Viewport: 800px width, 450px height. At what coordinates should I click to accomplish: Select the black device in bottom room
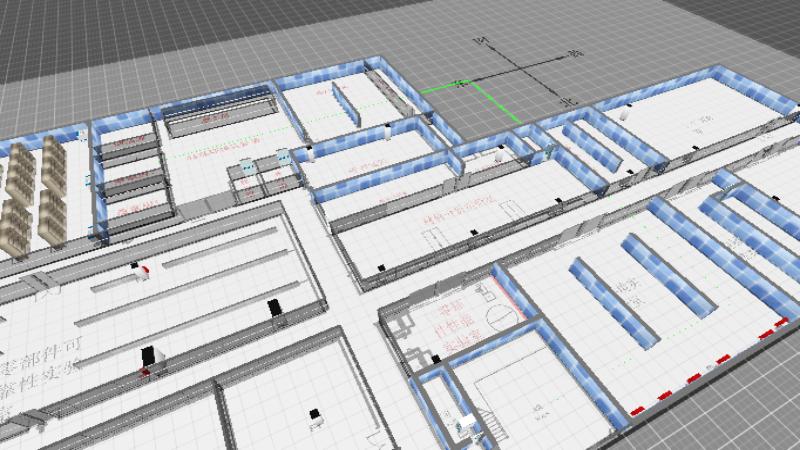(314, 413)
